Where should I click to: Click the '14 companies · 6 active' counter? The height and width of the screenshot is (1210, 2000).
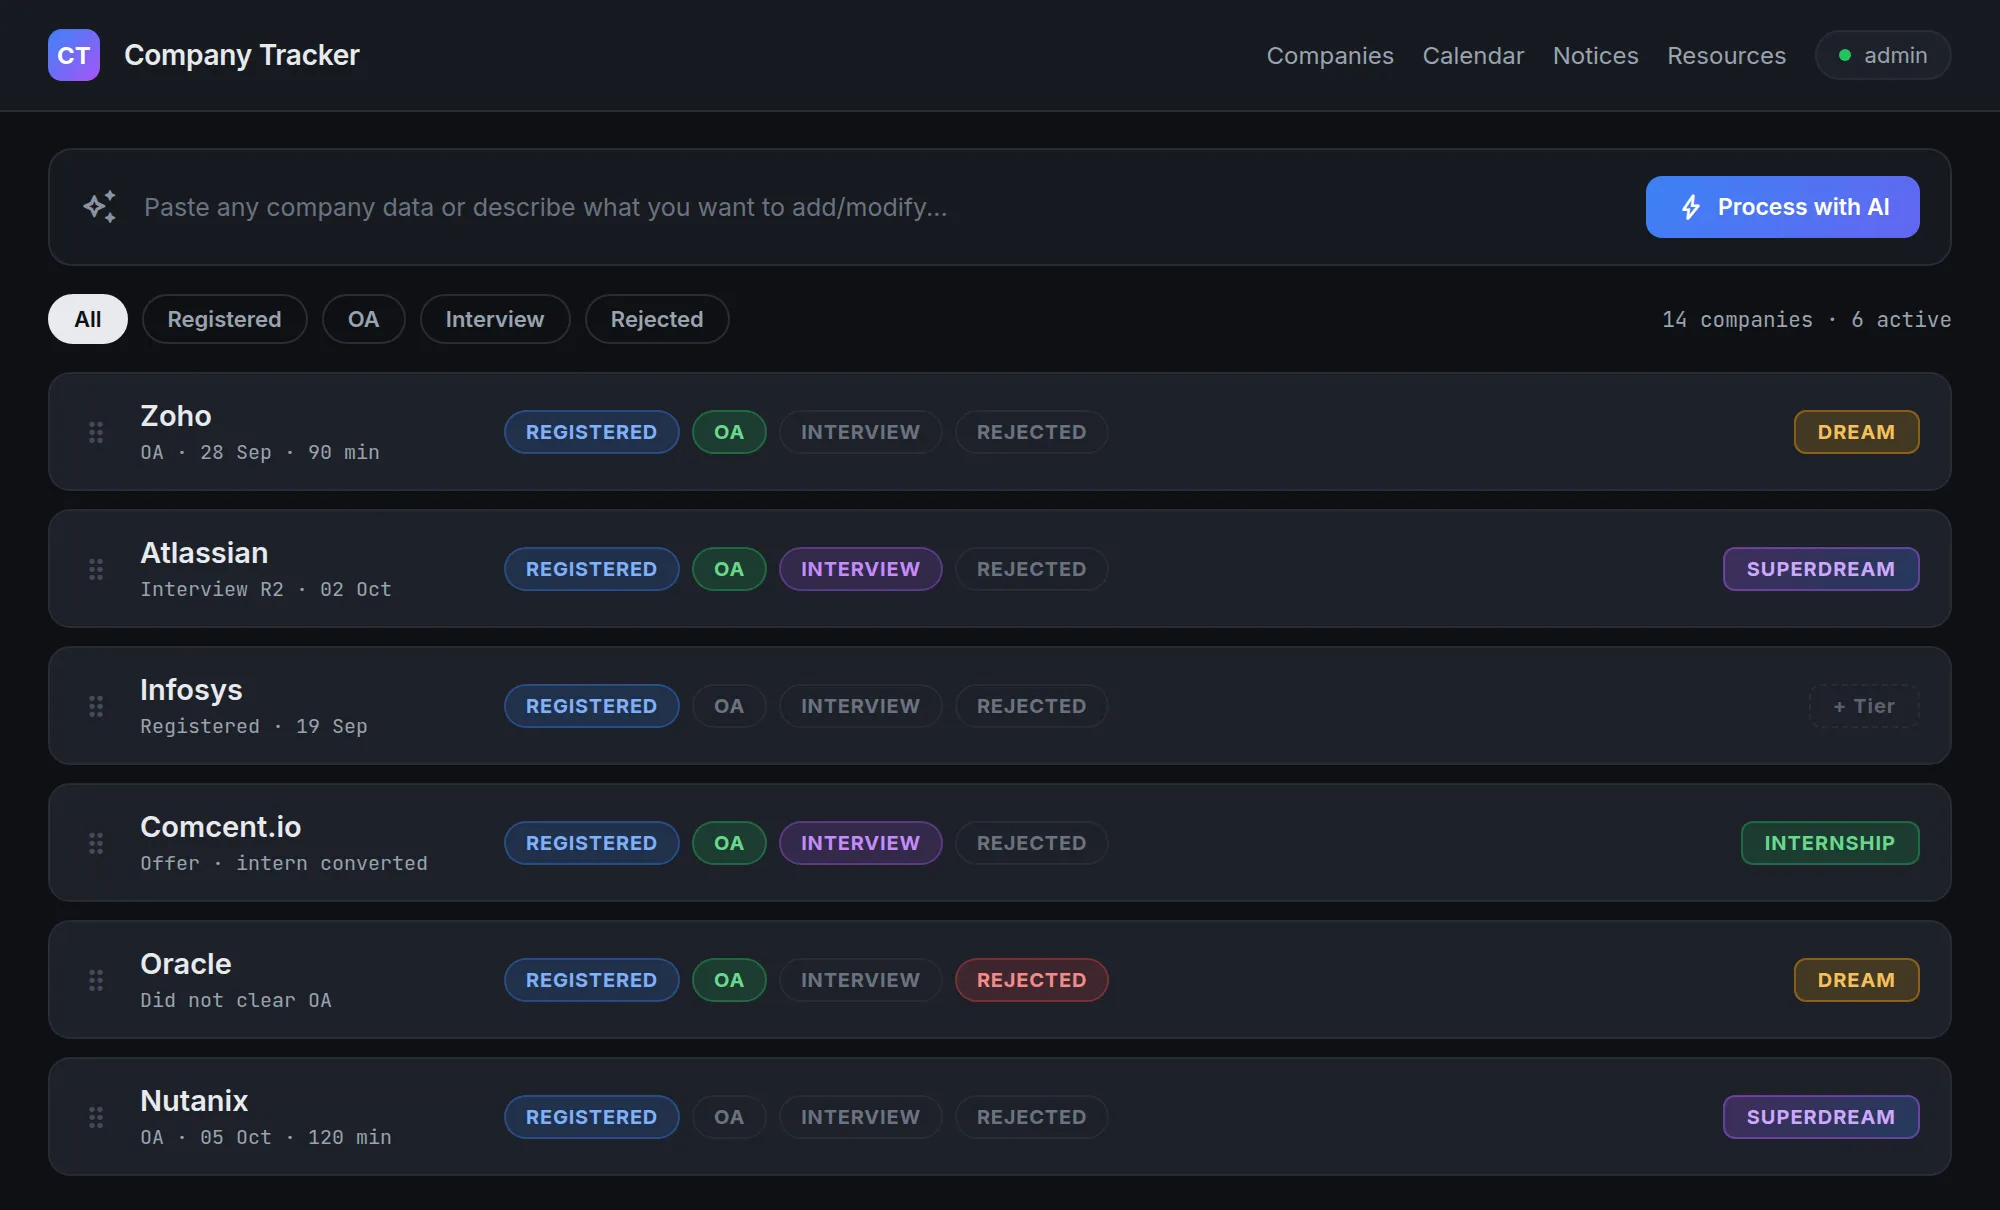1806,319
